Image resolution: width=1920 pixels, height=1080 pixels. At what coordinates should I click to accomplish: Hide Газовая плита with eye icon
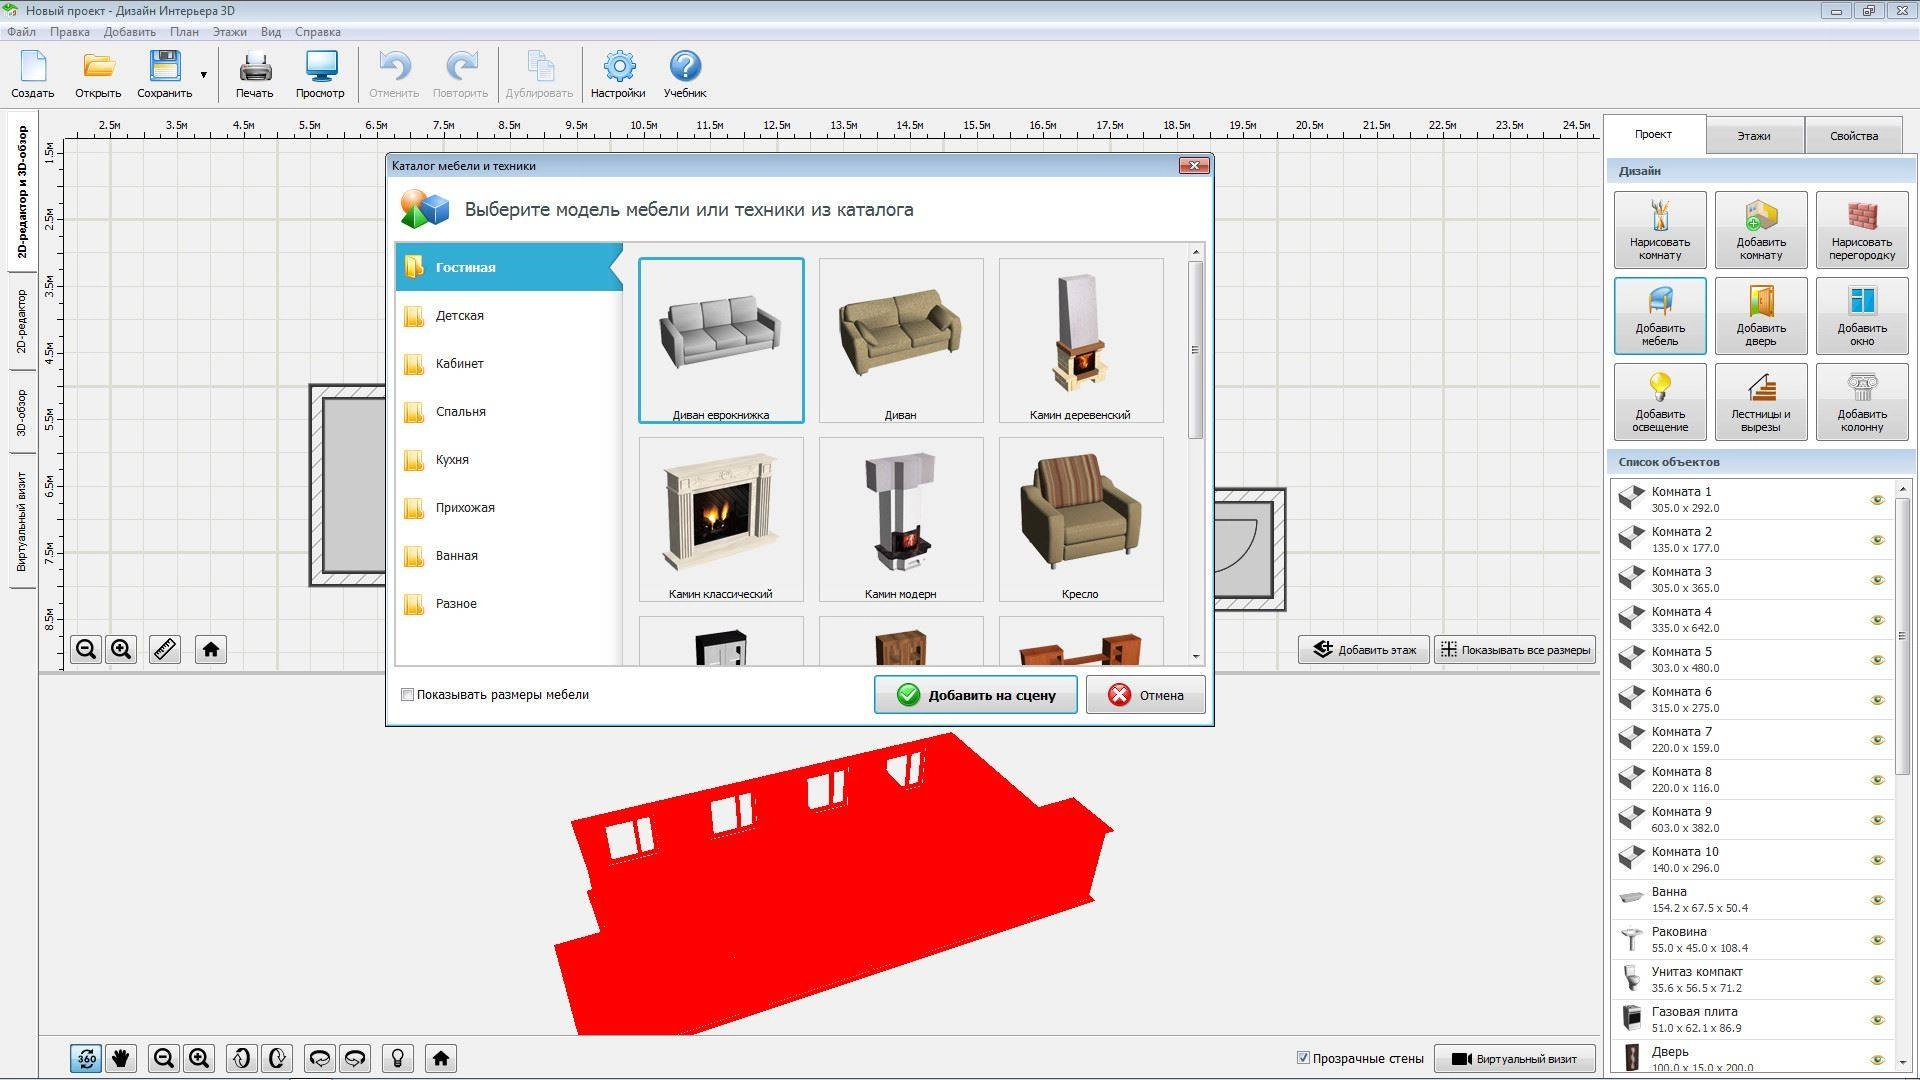pos(1877,1020)
